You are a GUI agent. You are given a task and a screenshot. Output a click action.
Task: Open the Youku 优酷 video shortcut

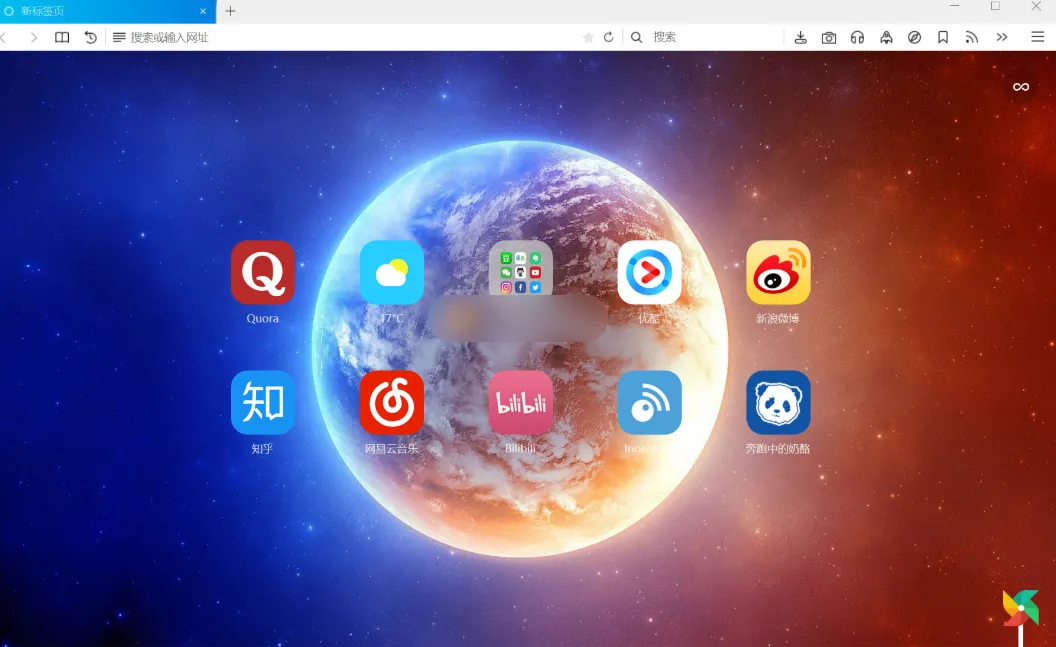click(x=649, y=271)
